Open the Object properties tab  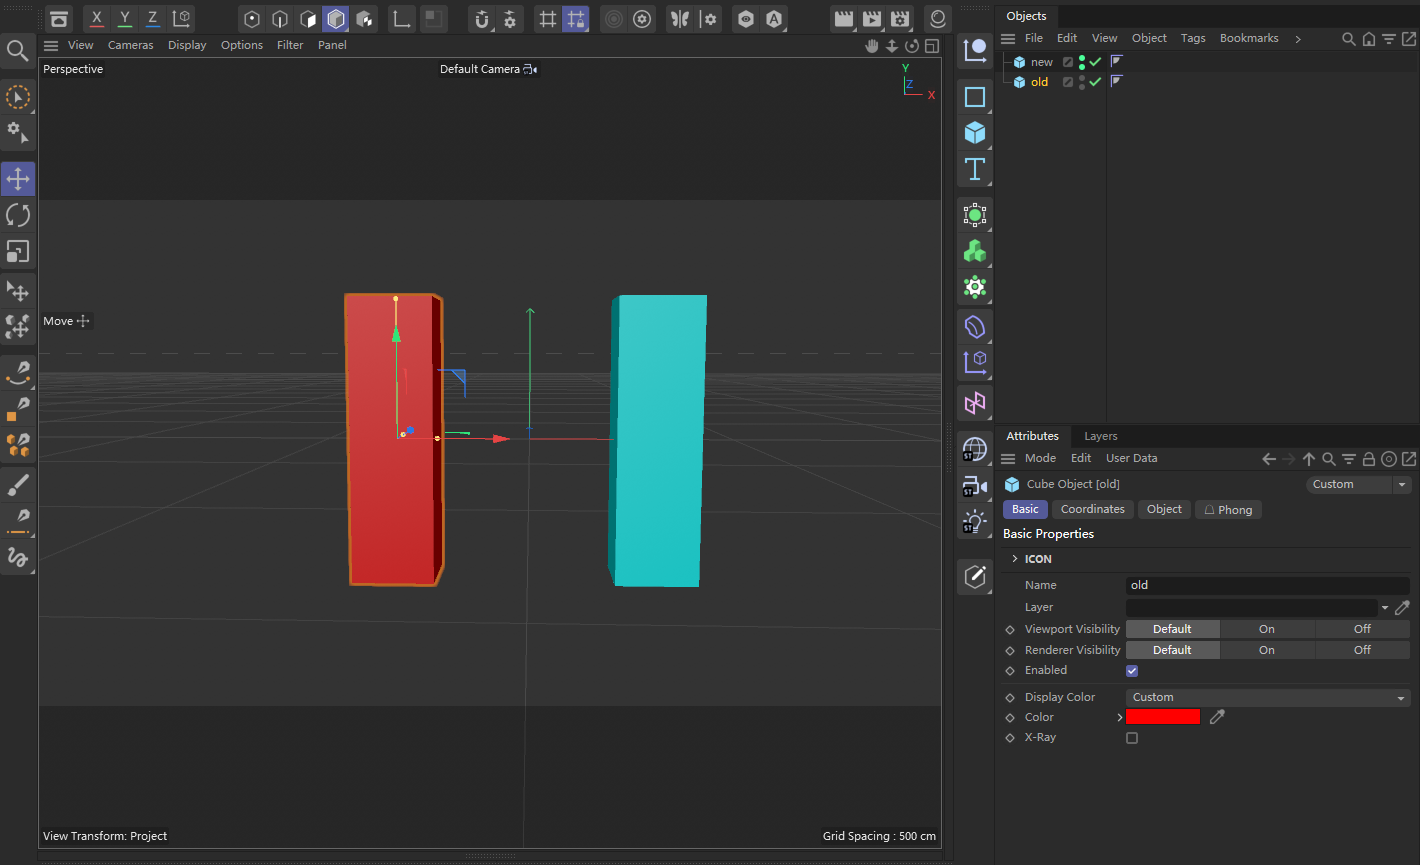(x=1164, y=509)
